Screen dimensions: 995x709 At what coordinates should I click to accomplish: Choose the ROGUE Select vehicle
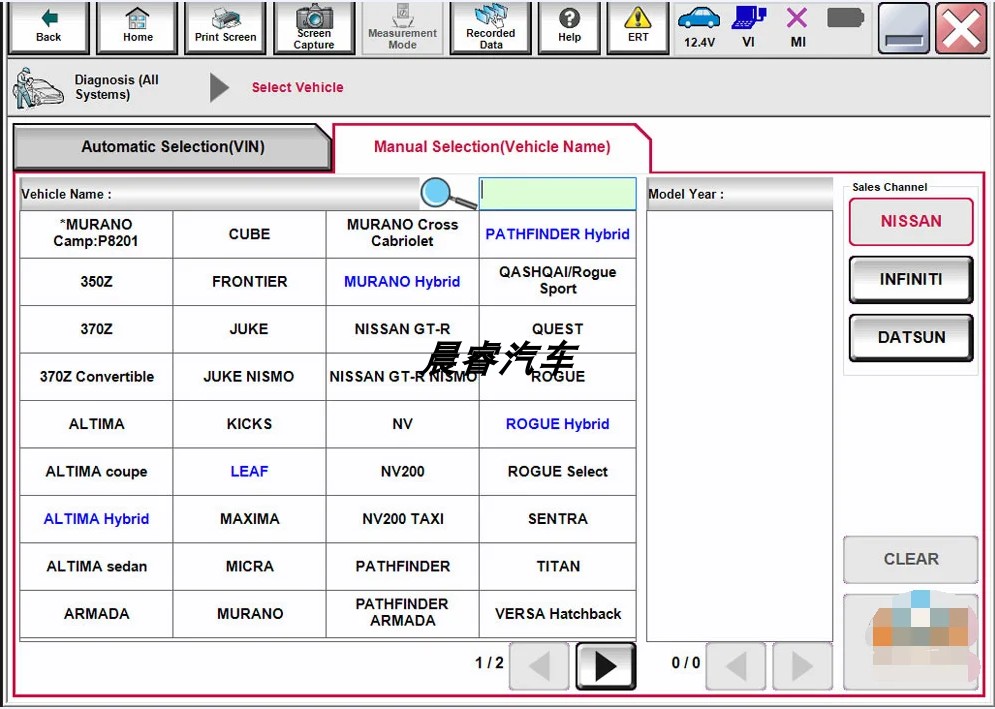pos(558,472)
